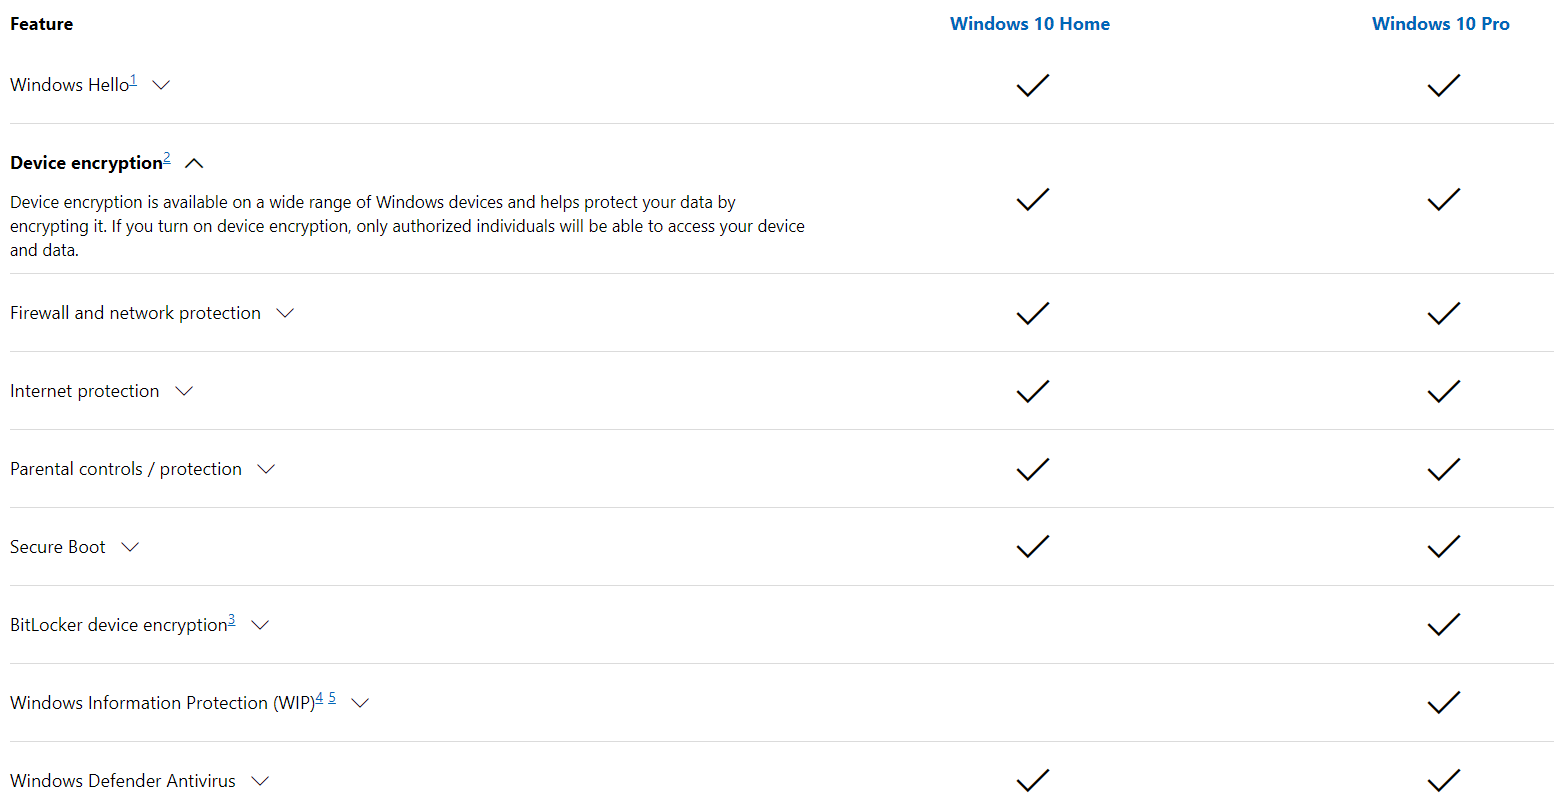Click the Parental controls checkmark under Windows 10 Home

coord(1032,469)
